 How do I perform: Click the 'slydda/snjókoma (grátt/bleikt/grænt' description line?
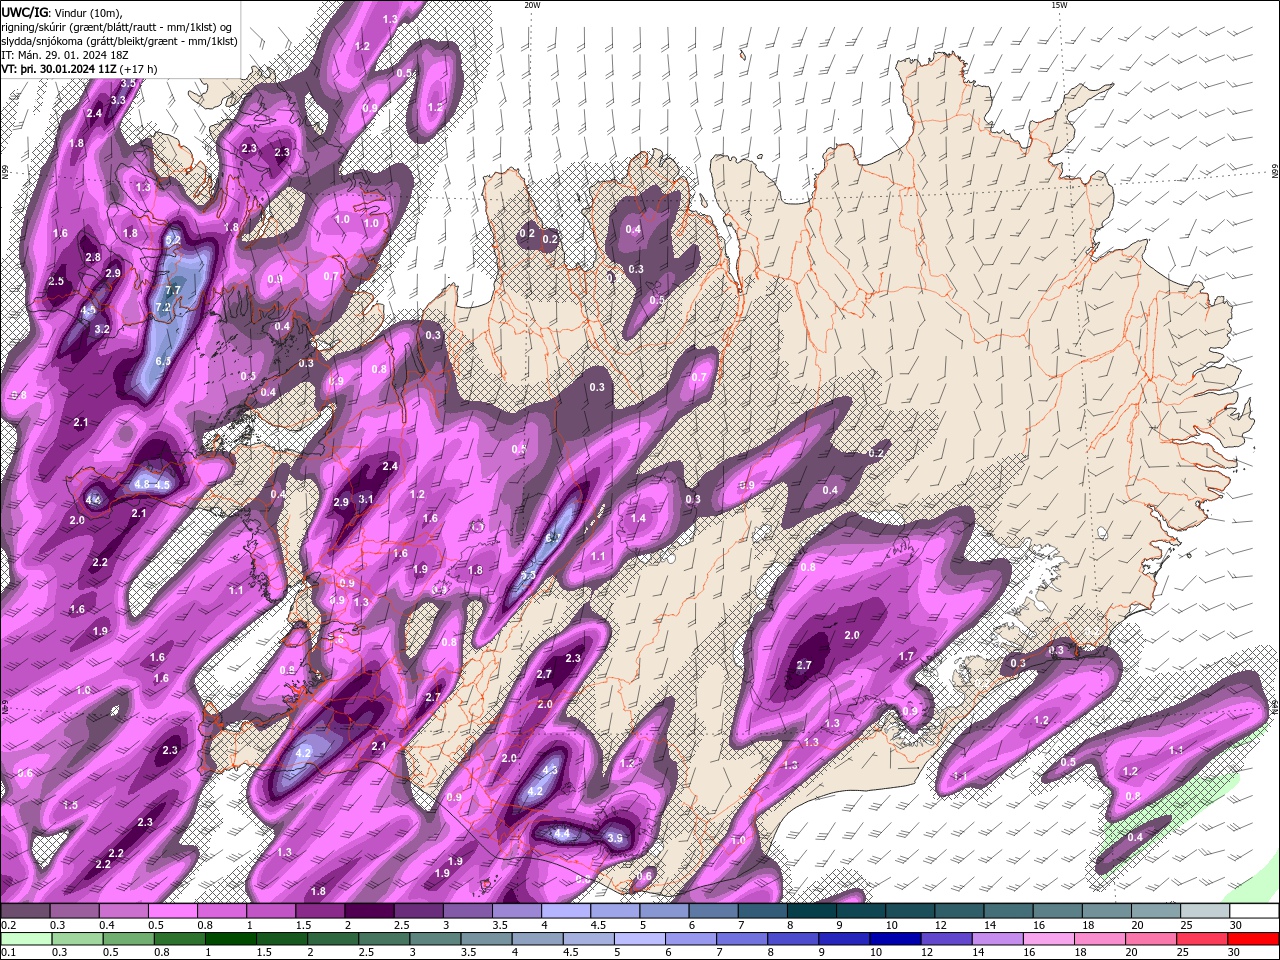coord(119,41)
